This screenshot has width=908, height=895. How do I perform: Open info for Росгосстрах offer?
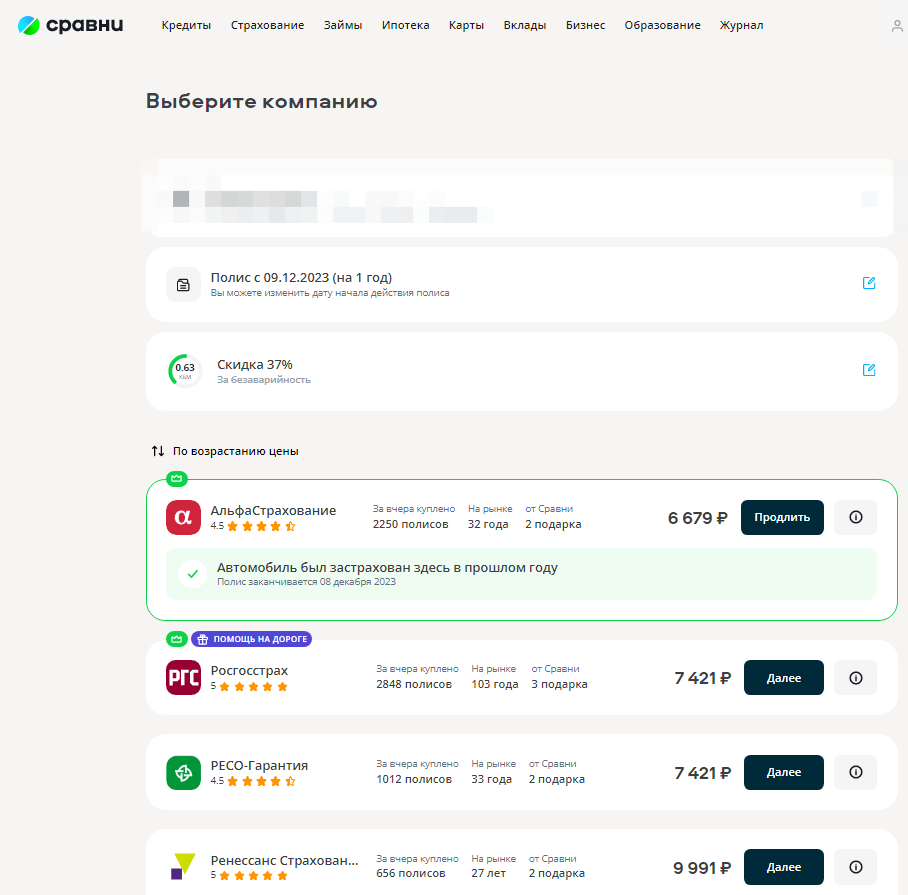855,677
